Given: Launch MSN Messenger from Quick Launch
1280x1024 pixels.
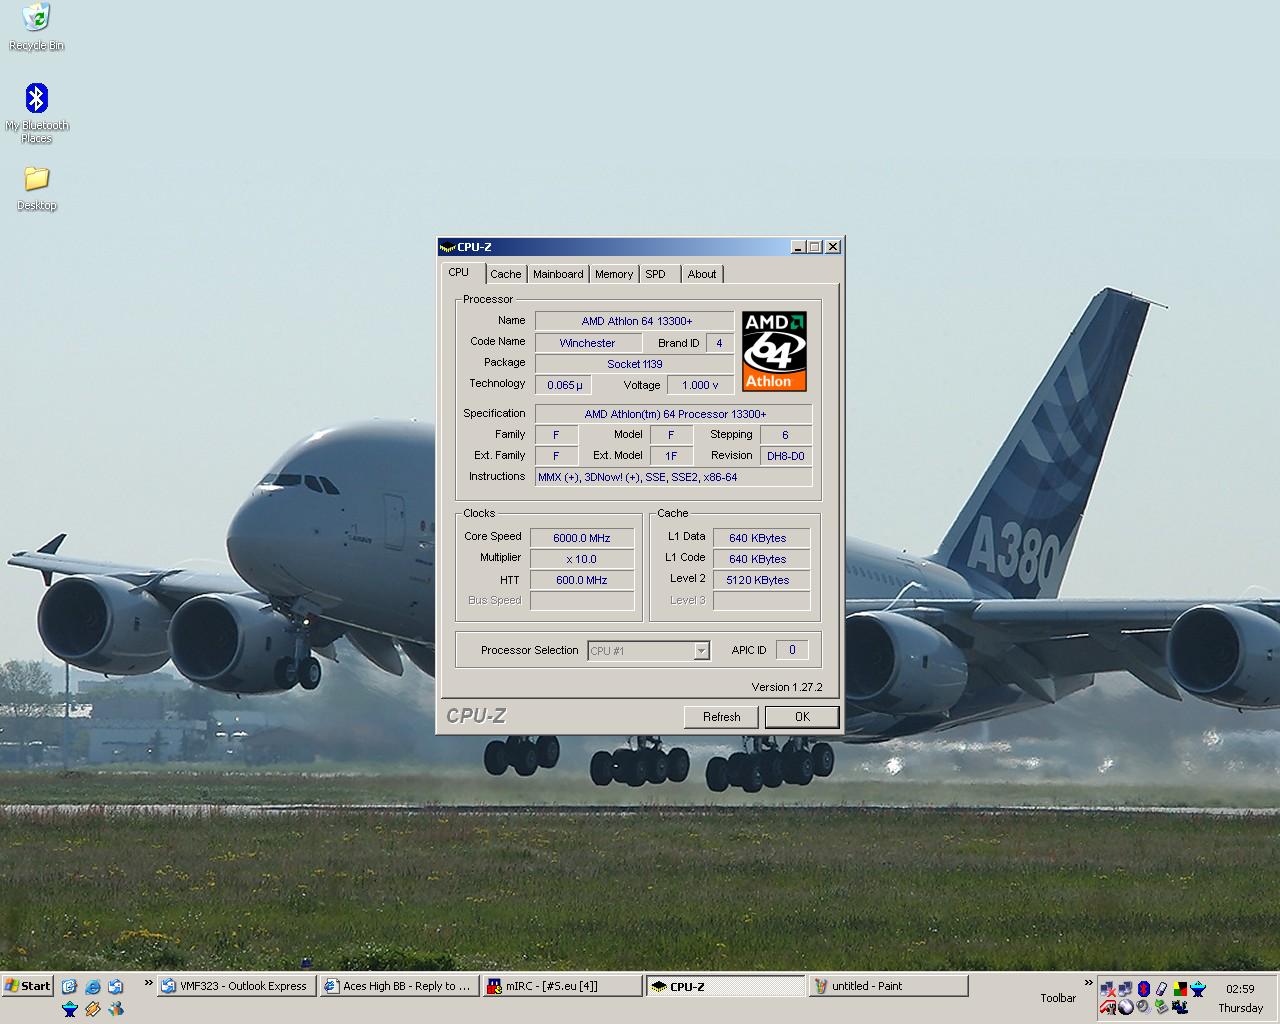Looking at the screenshot, I should point(116,1009).
